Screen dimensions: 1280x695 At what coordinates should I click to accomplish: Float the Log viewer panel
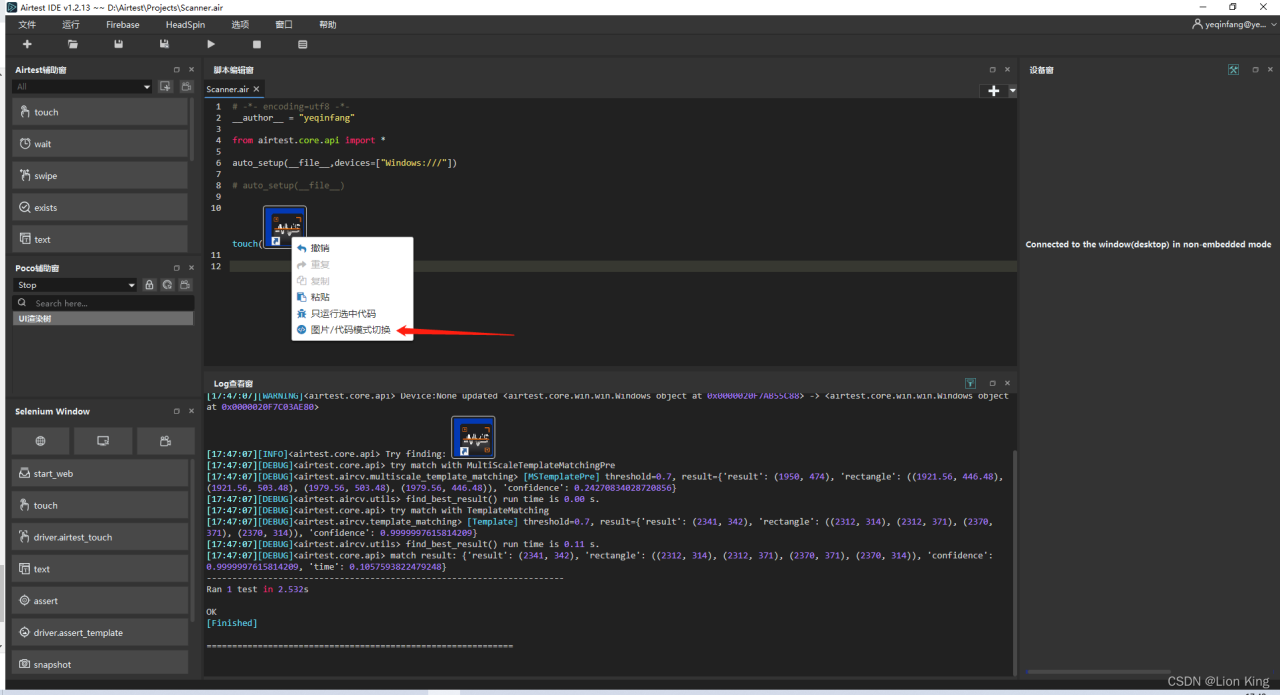[992, 383]
